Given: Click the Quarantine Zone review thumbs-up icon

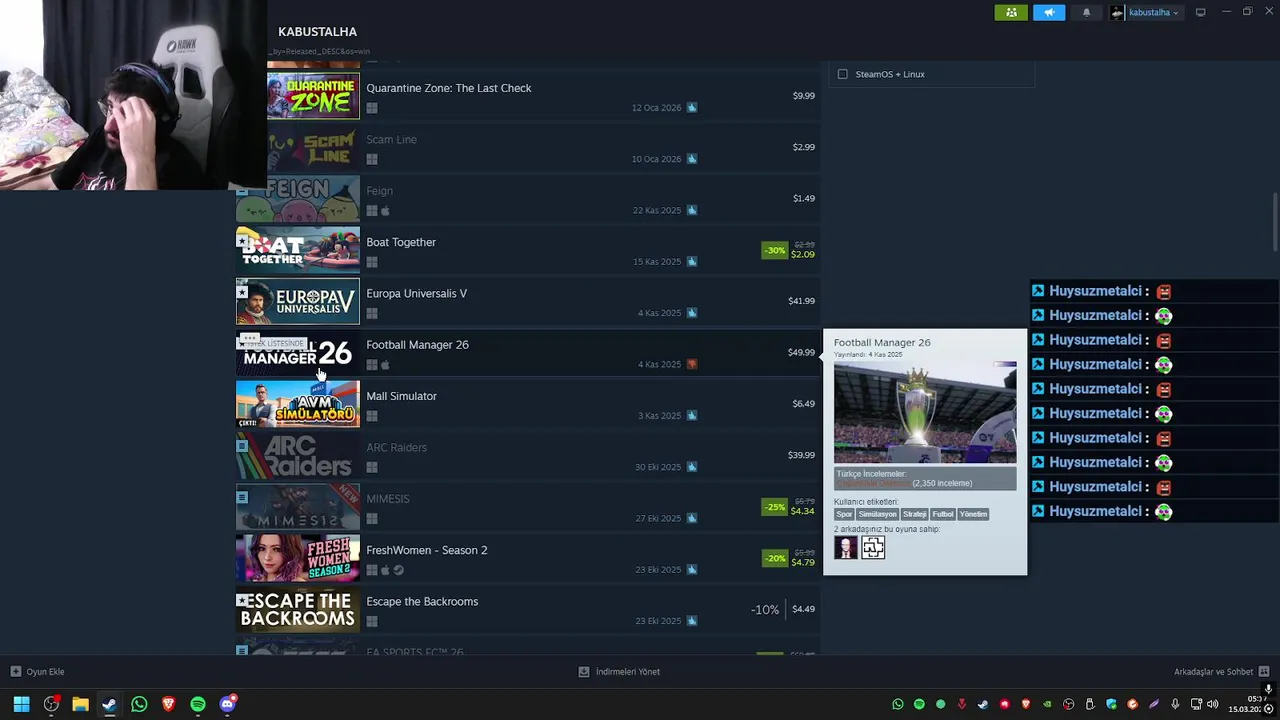Looking at the screenshot, I should 691,107.
